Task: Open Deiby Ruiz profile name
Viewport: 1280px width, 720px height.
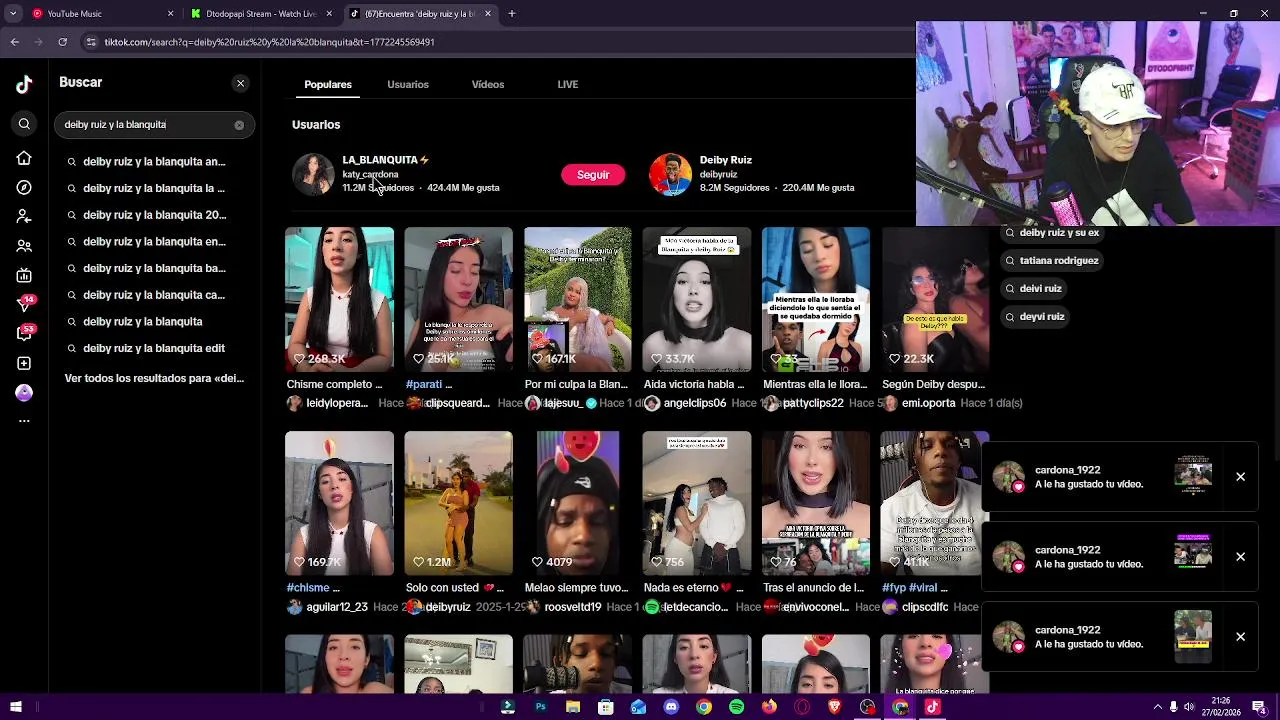Action: click(726, 160)
